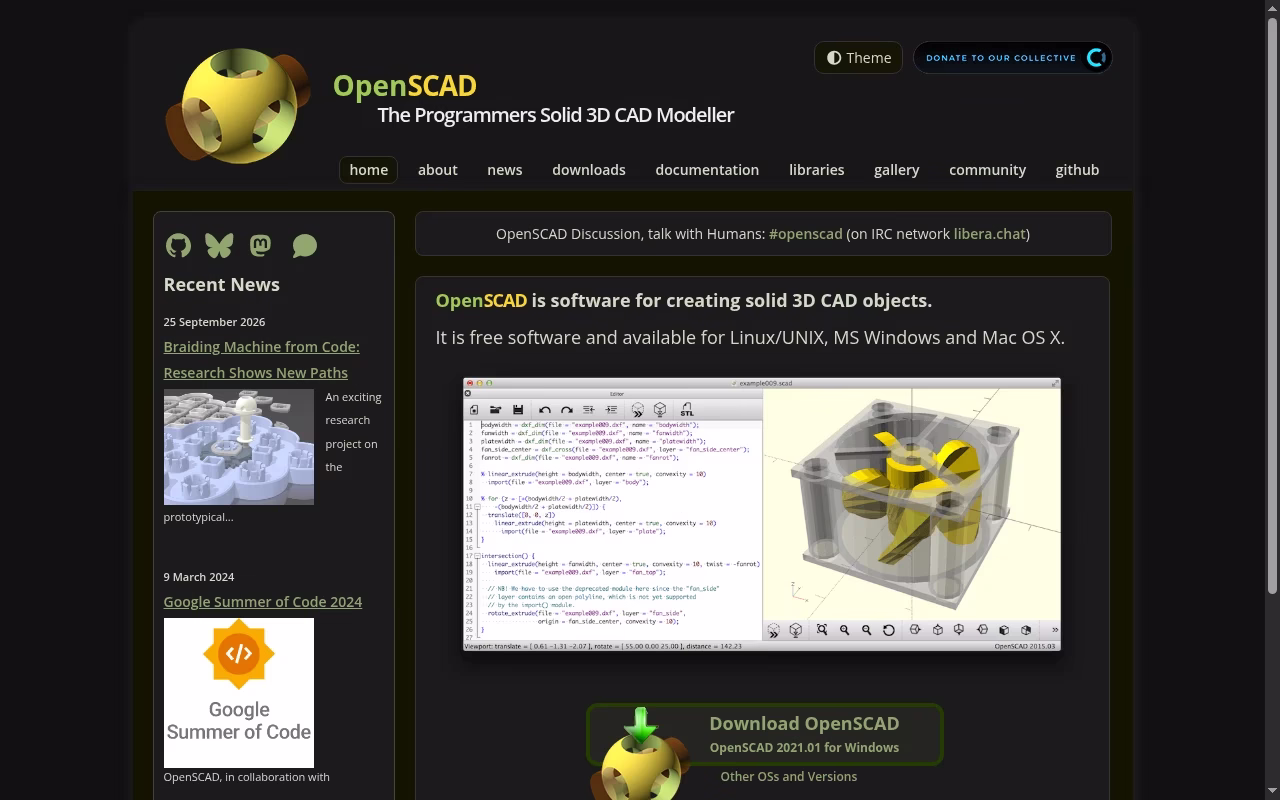Viewport: 1280px width, 800px height.
Task: Open the documentation nav item
Action: [x=707, y=170]
